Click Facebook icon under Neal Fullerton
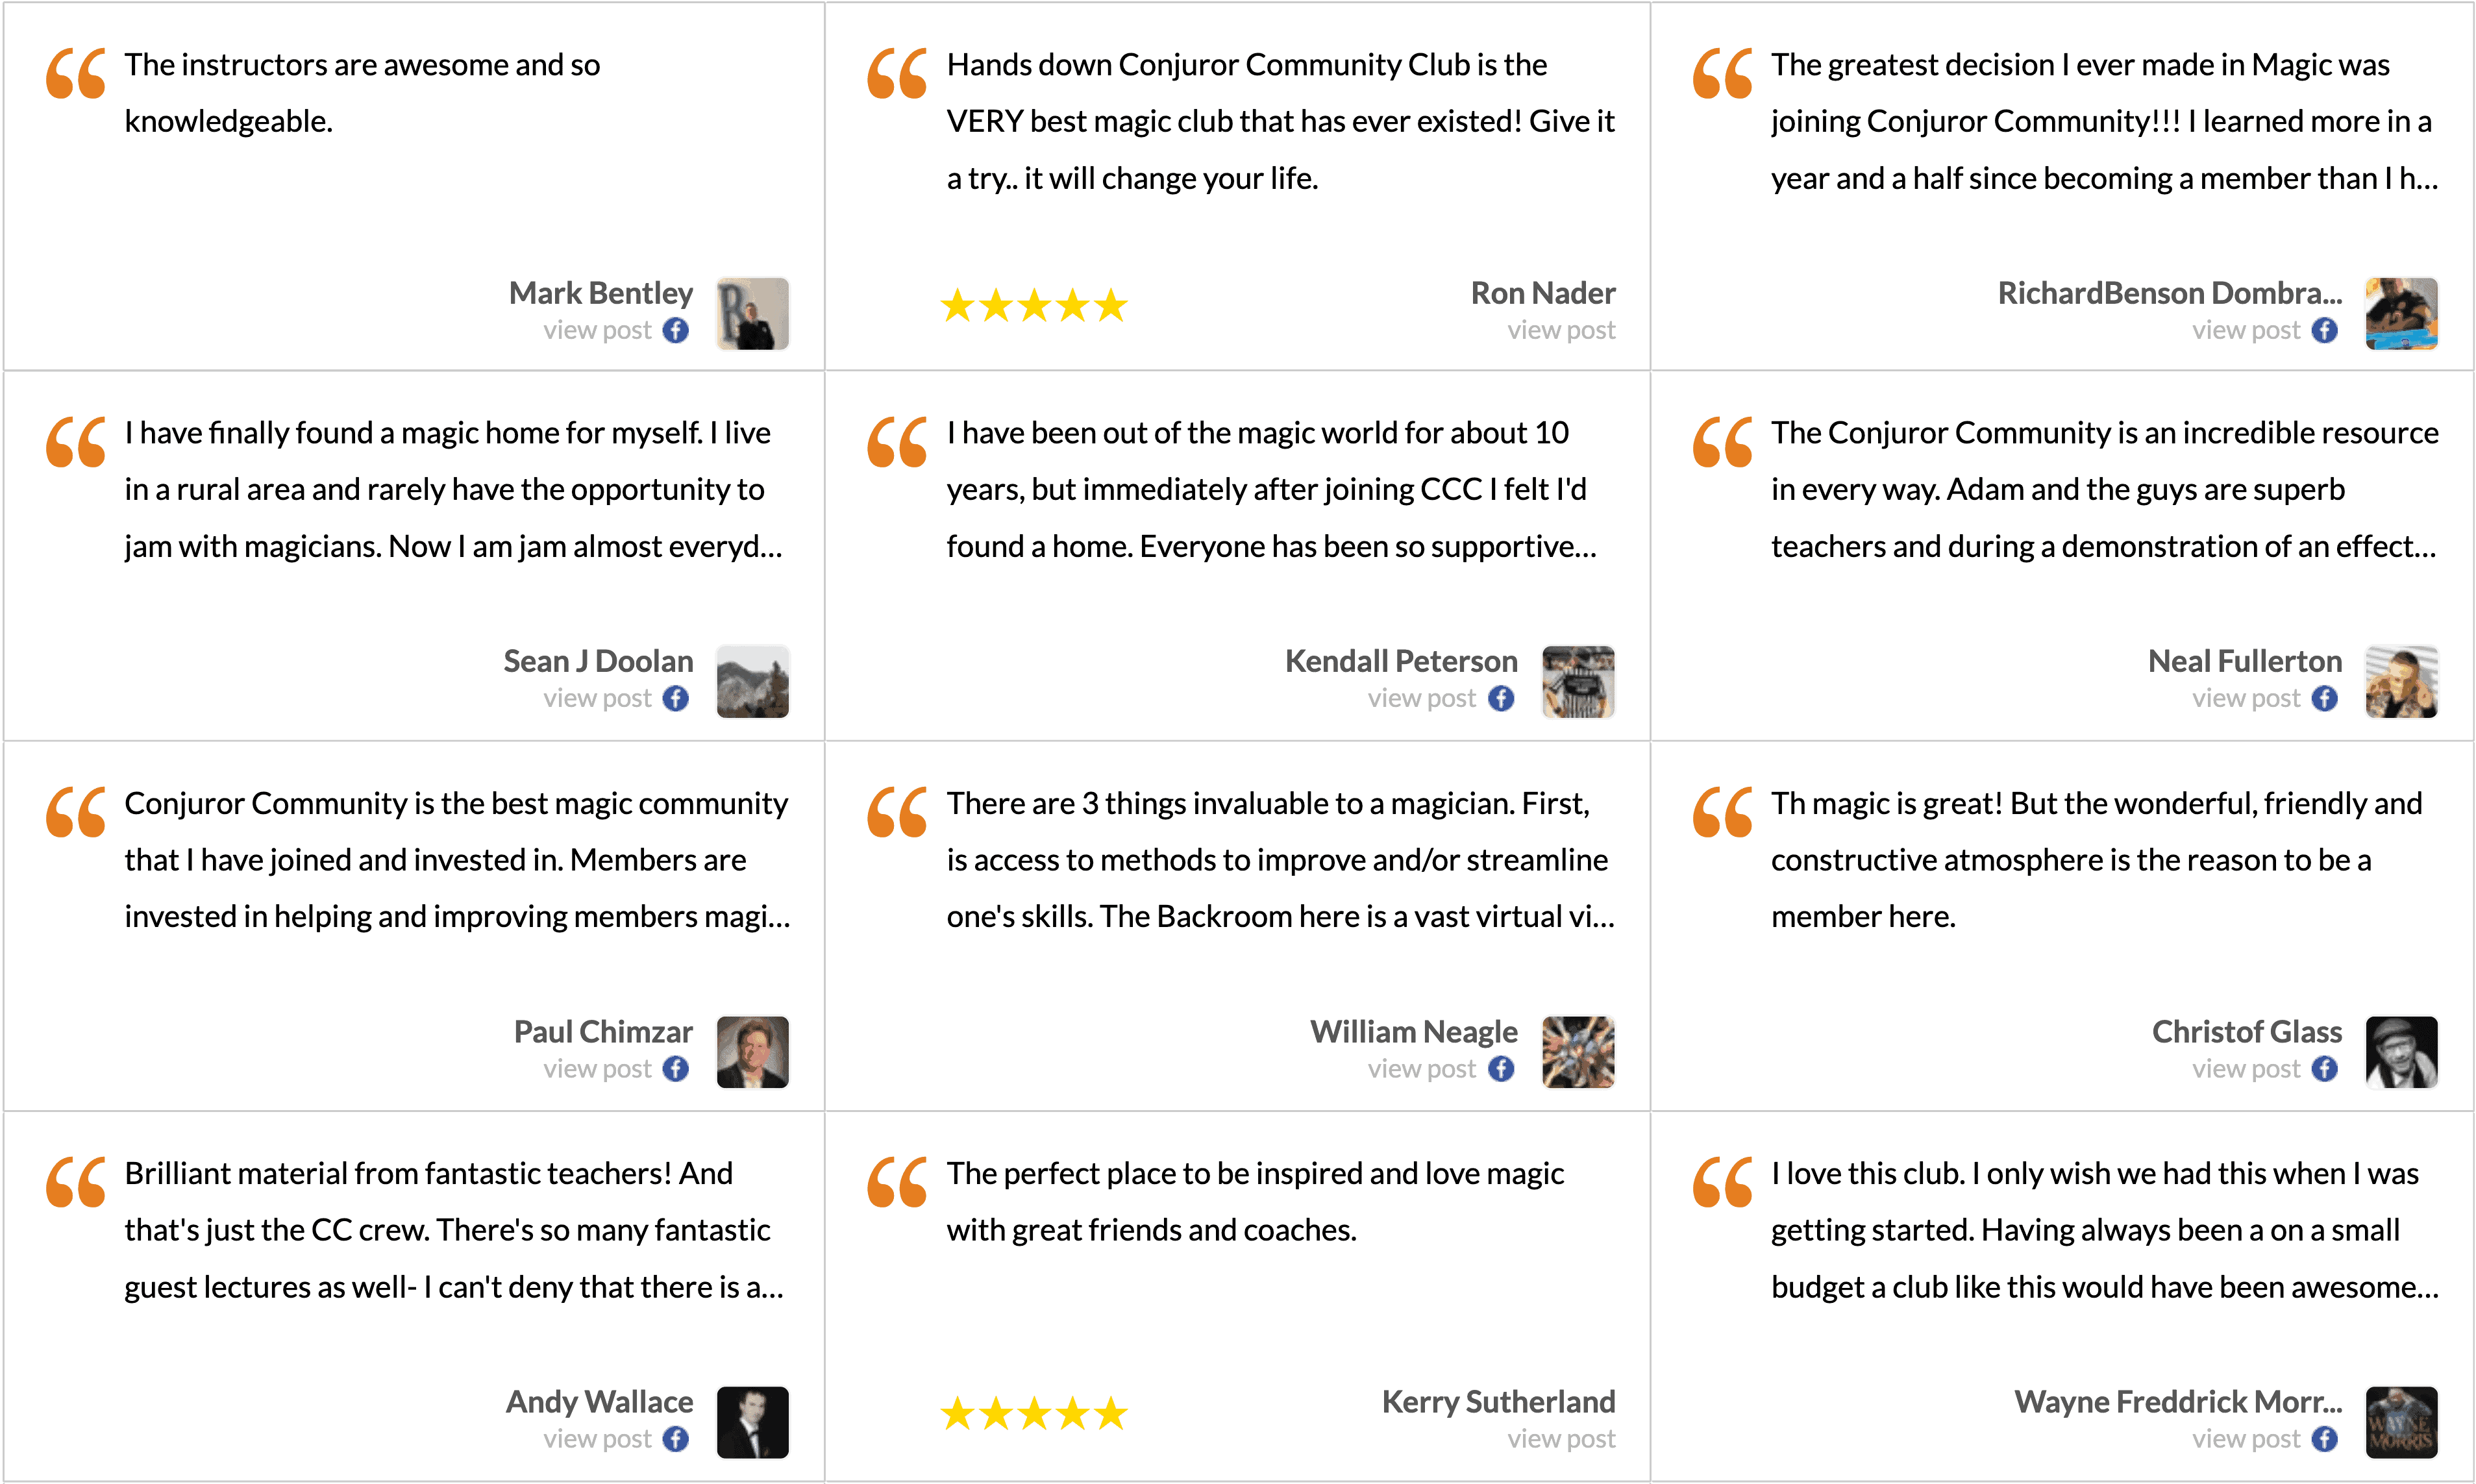This screenshot has height=1484, width=2476. click(2325, 698)
